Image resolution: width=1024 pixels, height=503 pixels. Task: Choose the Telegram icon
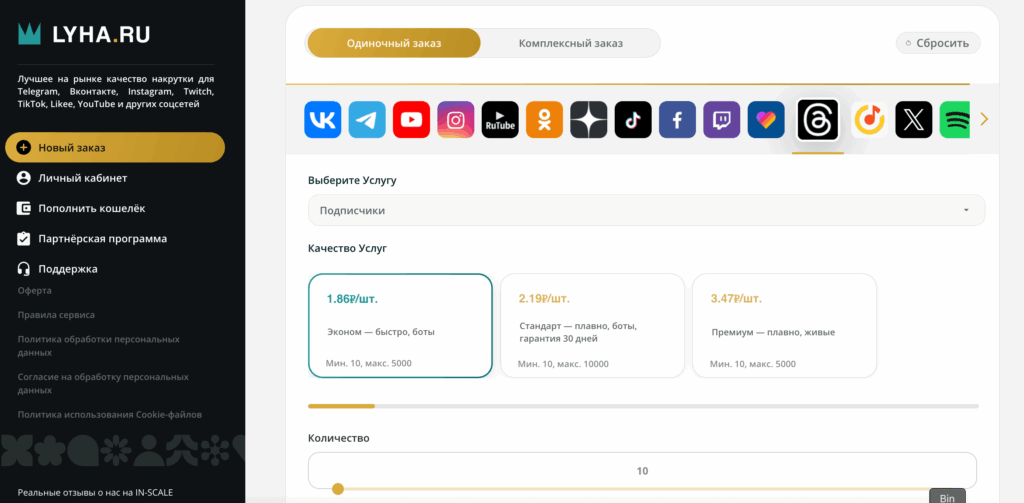pyautogui.click(x=367, y=121)
